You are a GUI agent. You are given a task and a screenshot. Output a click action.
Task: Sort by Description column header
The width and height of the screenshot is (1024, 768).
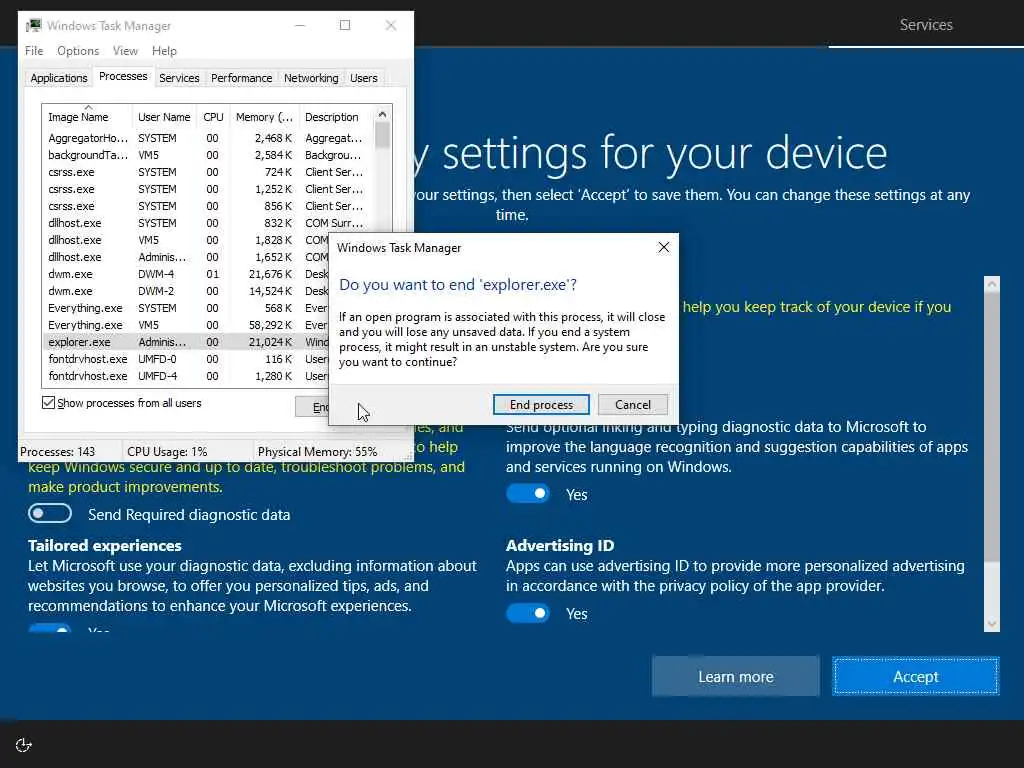[336, 117]
